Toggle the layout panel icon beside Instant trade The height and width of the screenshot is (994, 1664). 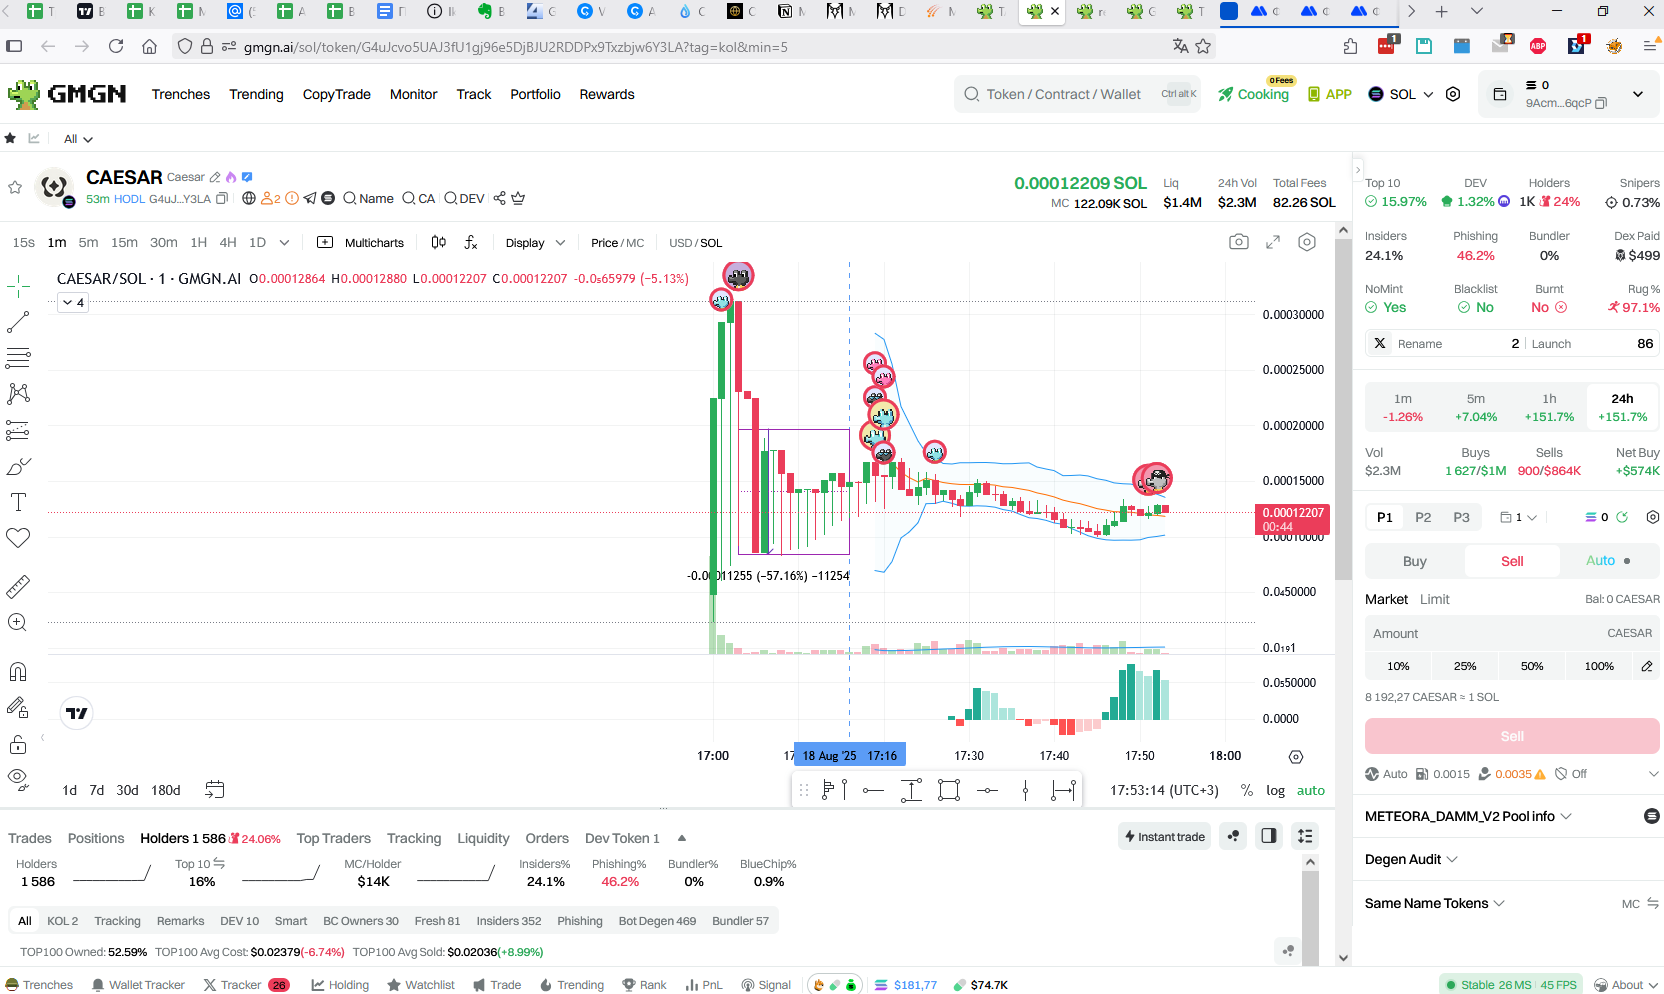(1269, 836)
